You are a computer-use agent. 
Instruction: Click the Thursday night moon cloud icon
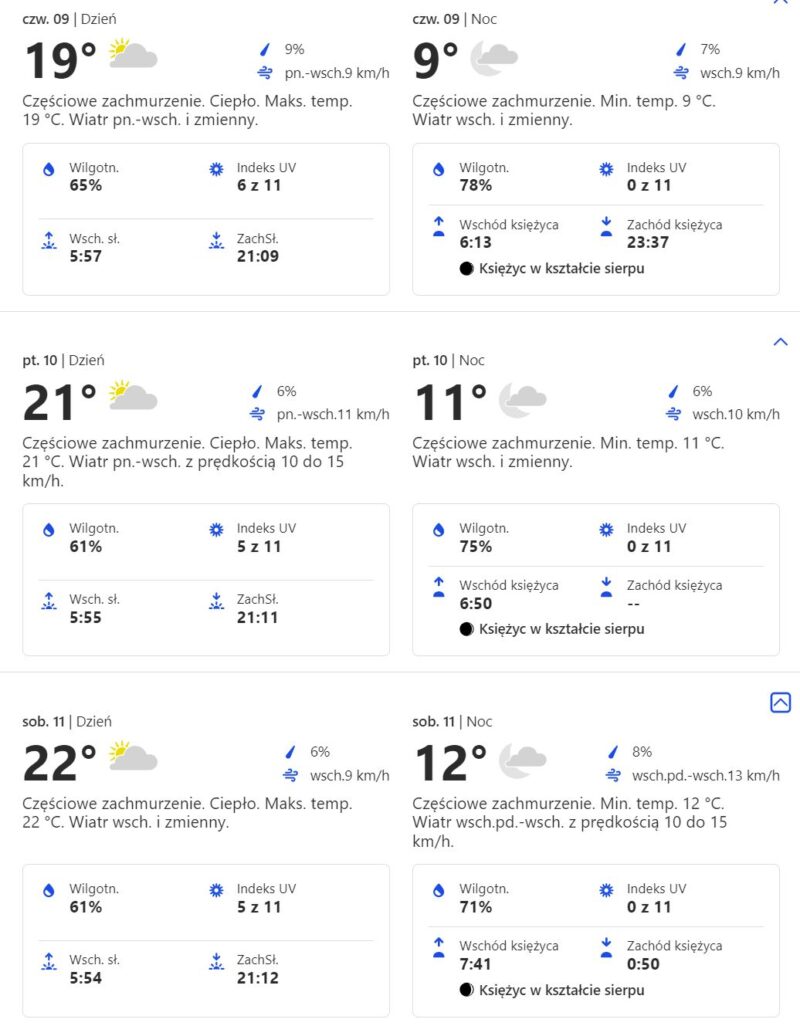click(494, 58)
